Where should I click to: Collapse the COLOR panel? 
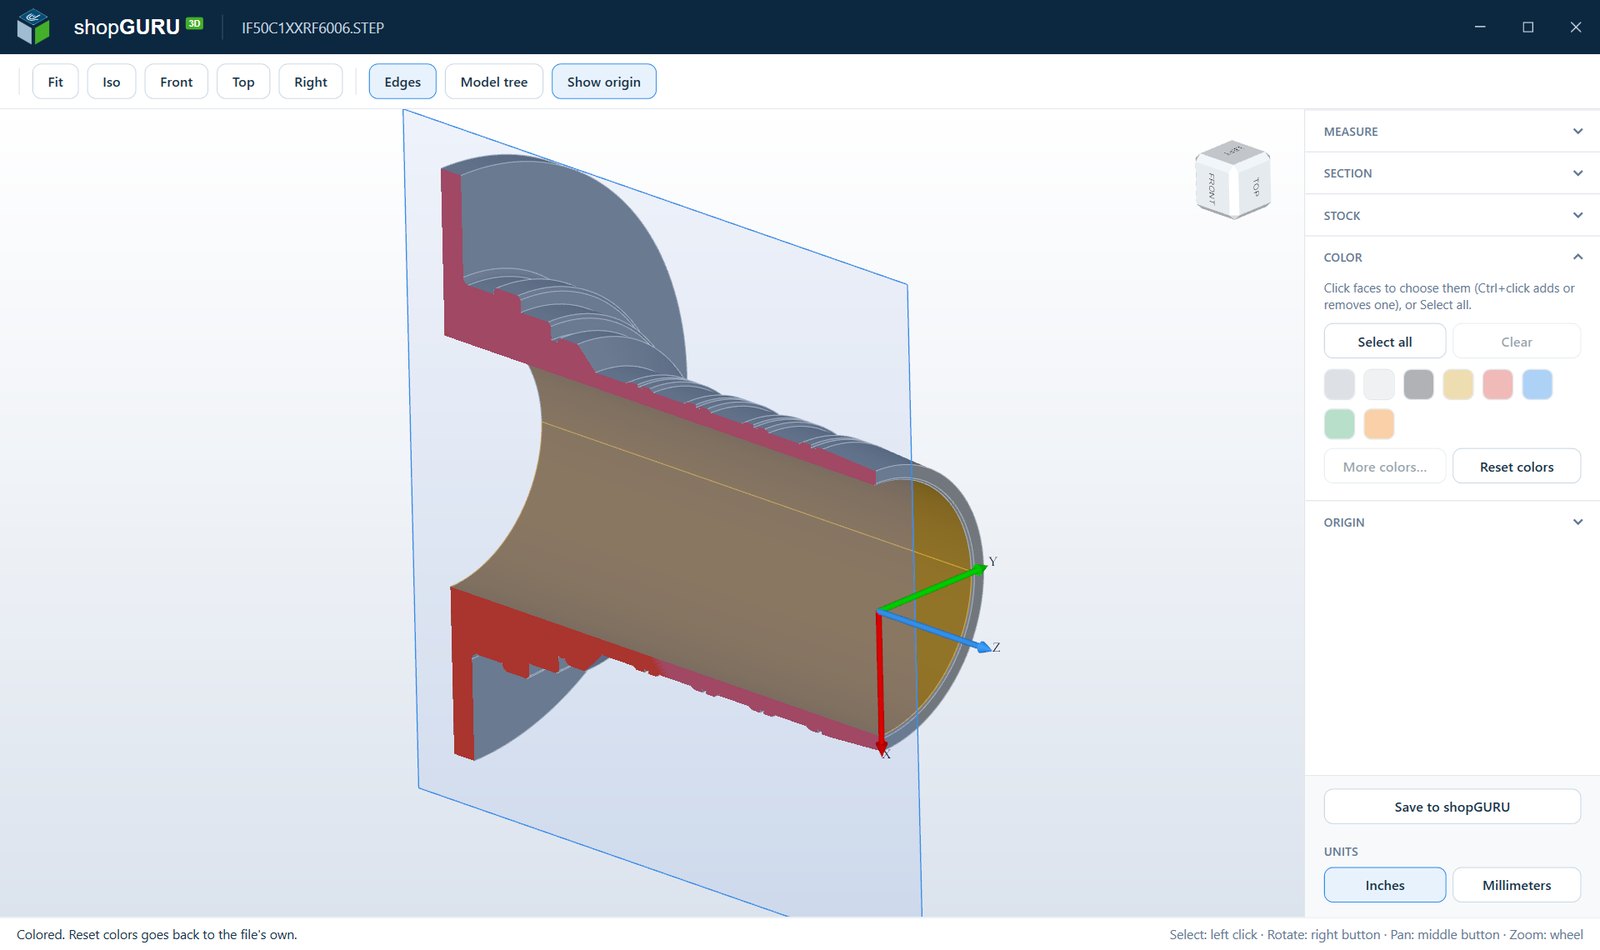click(x=1452, y=257)
